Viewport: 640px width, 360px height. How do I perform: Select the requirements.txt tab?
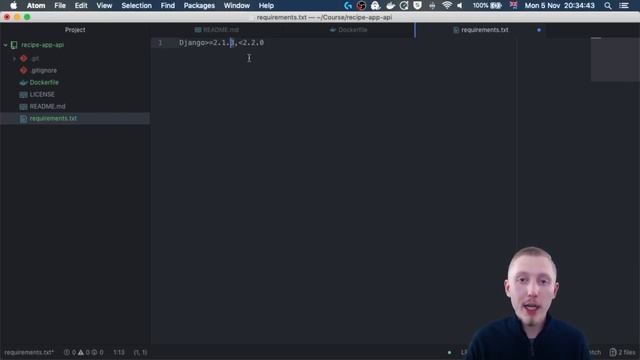(x=481, y=30)
